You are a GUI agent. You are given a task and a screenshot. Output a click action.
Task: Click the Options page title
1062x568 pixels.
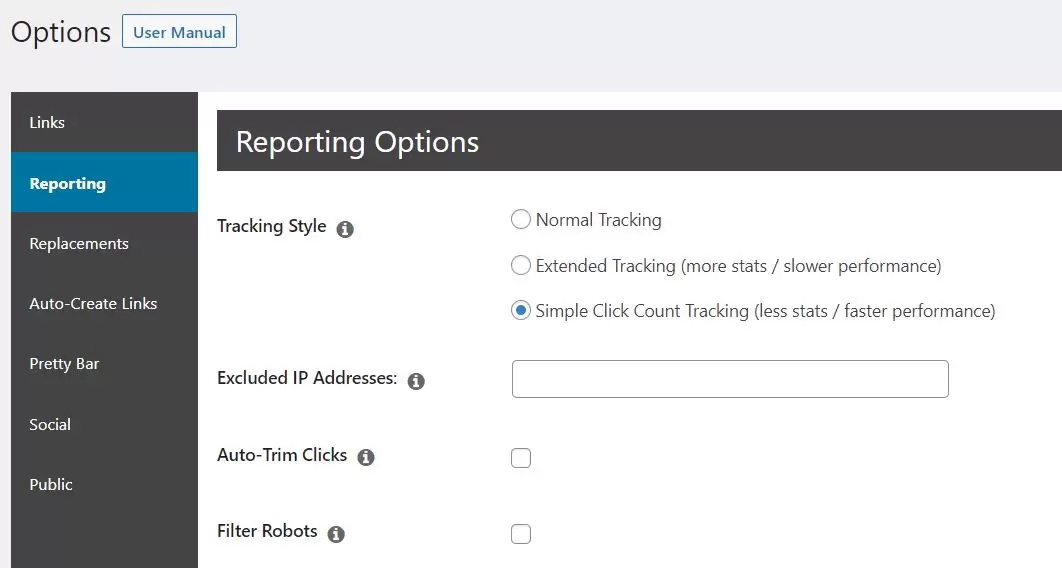(x=60, y=32)
